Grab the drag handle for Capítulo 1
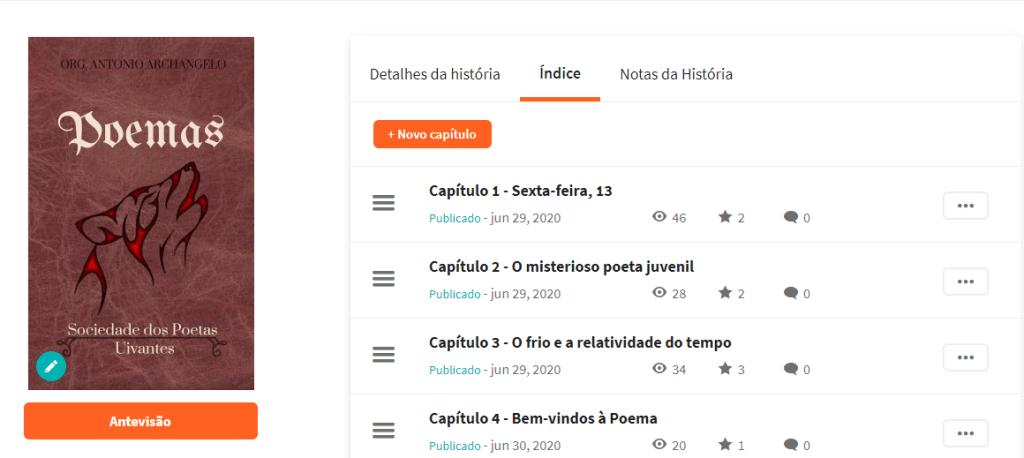Image resolution: width=1024 pixels, height=458 pixels. pyautogui.click(x=384, y=203)
